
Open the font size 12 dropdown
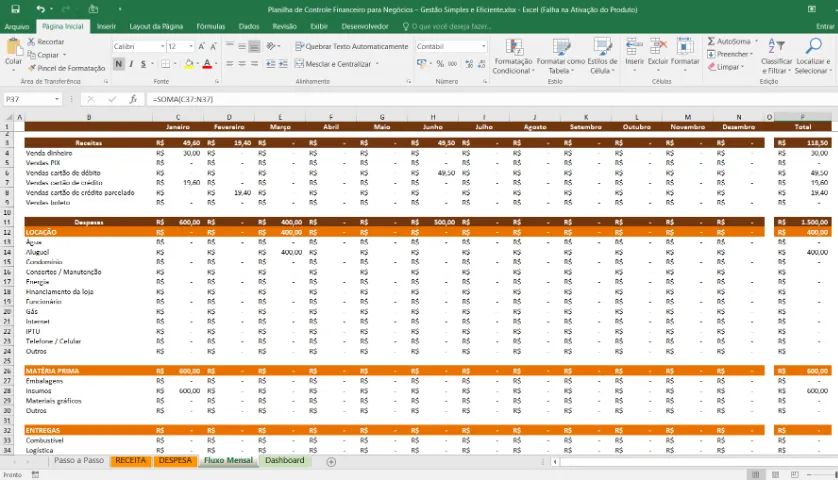point(191,47)
